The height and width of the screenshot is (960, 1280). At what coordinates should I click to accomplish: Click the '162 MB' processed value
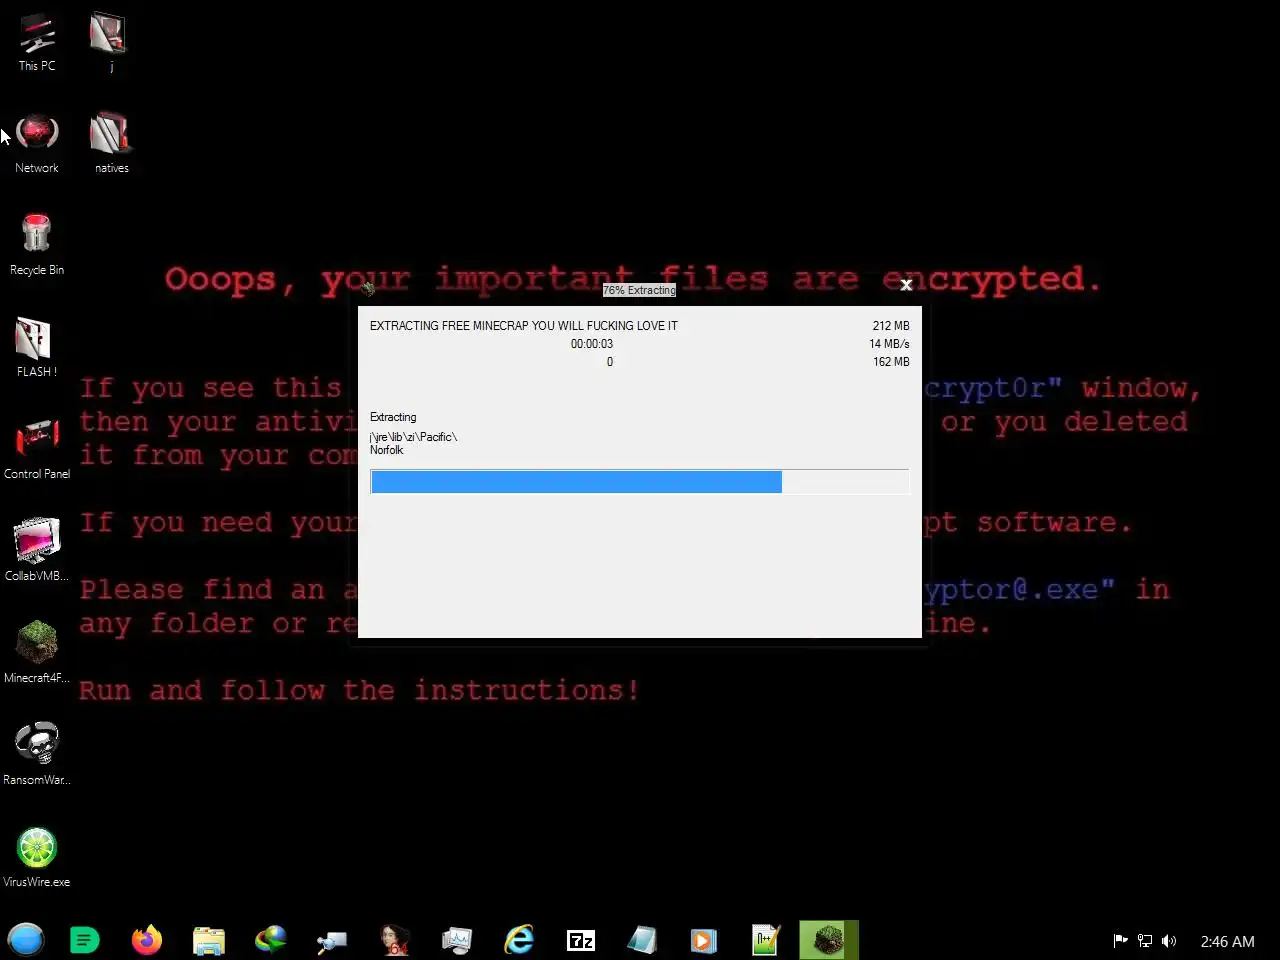891,362
